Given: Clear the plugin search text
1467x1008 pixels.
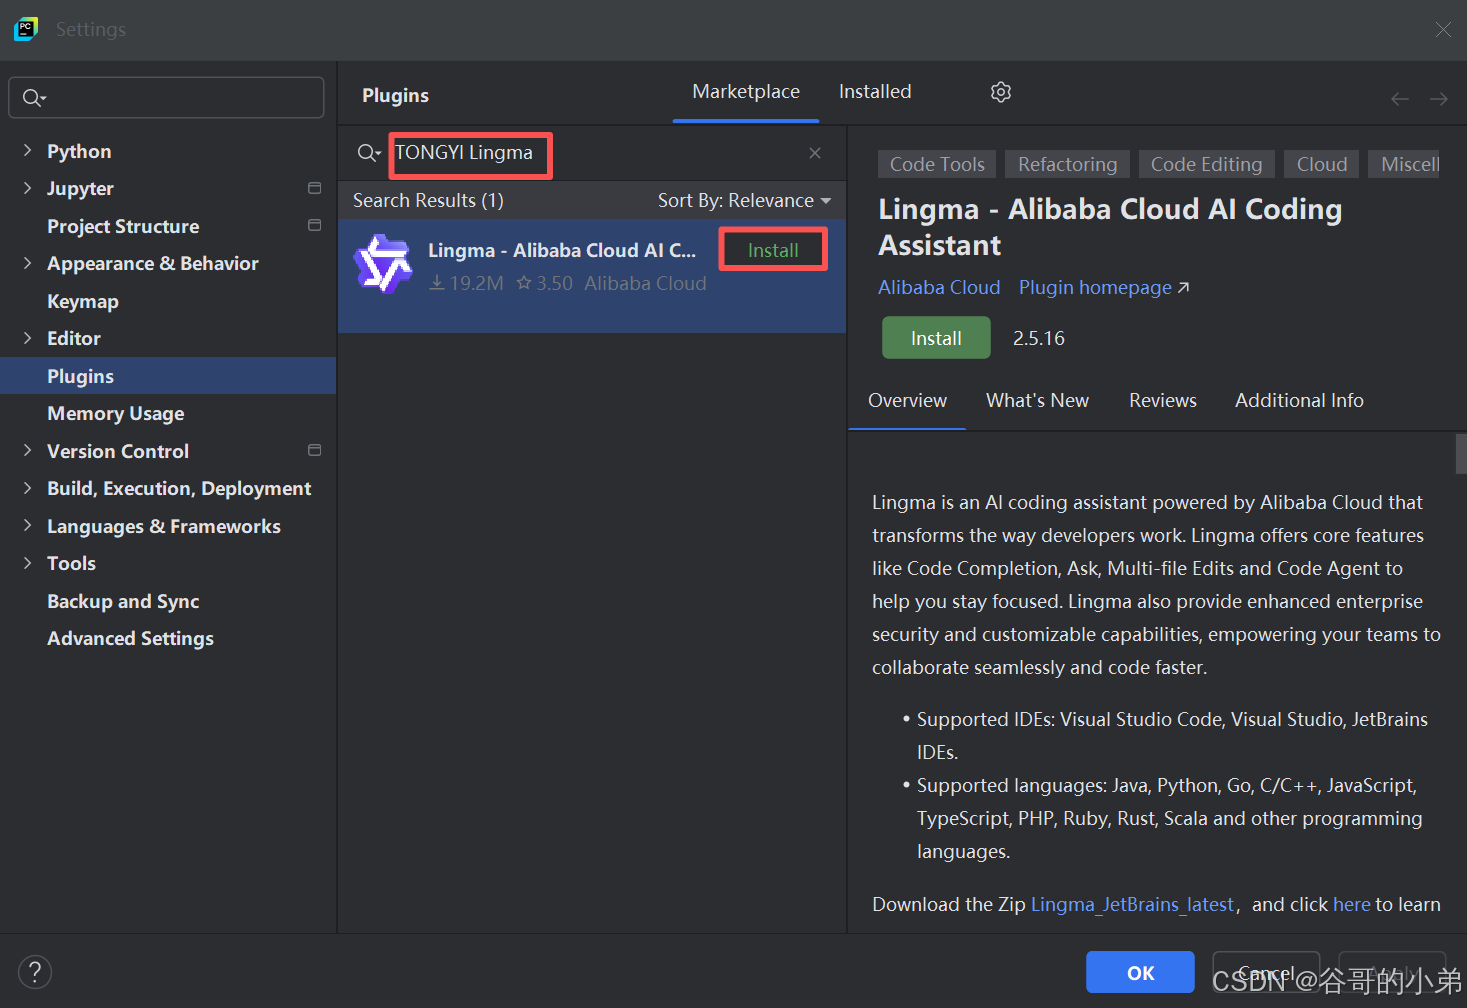Looking at the screenshot, I should 815,153.
